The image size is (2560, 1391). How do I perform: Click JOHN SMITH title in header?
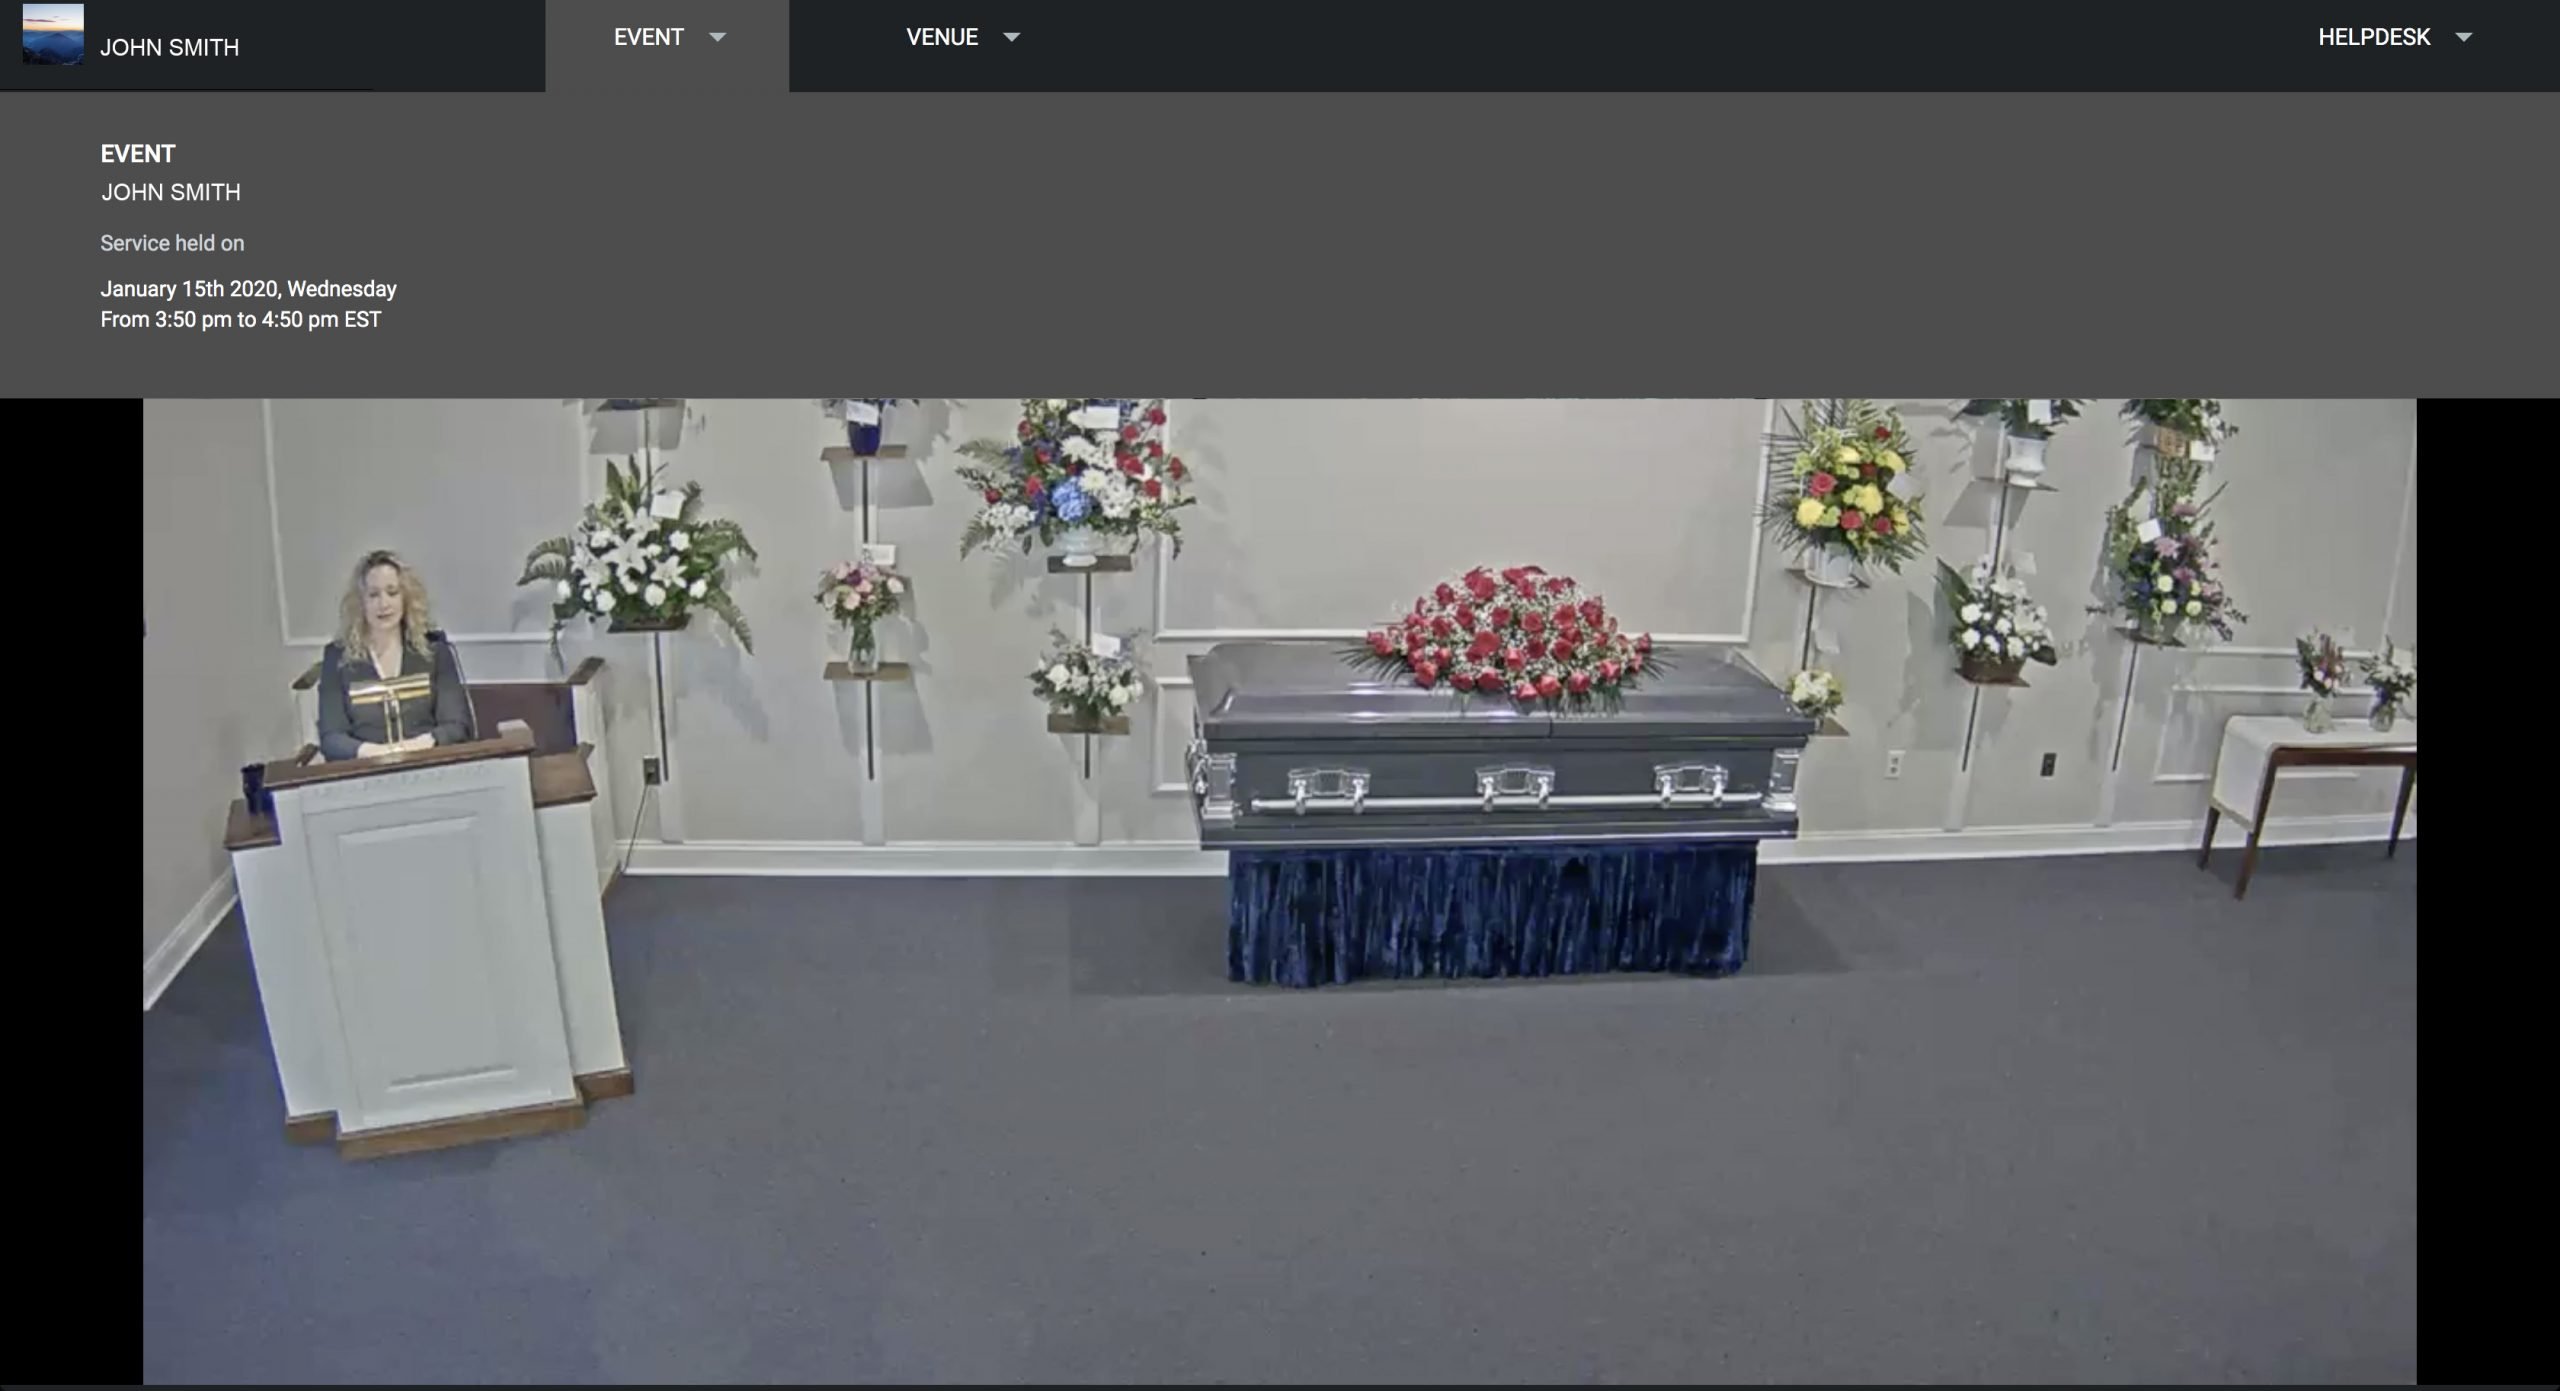pyautogui.click(x=169, y=48)
